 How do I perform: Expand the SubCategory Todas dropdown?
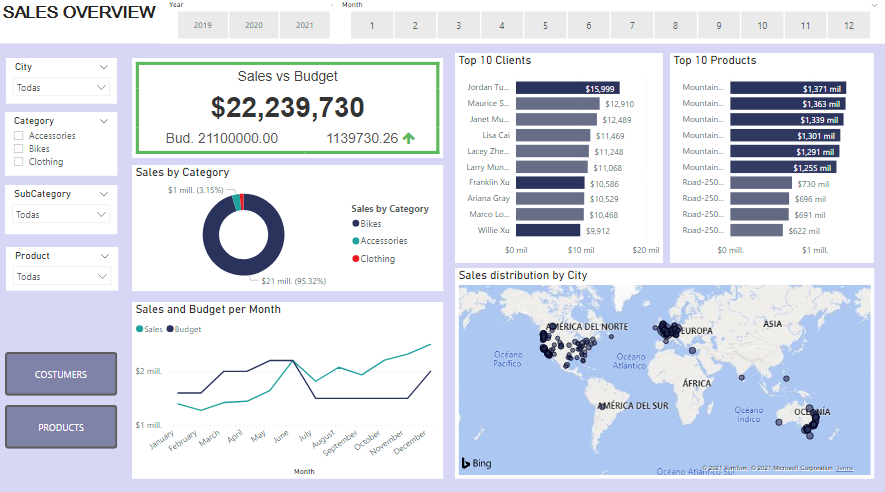click(x=61, y=215)
